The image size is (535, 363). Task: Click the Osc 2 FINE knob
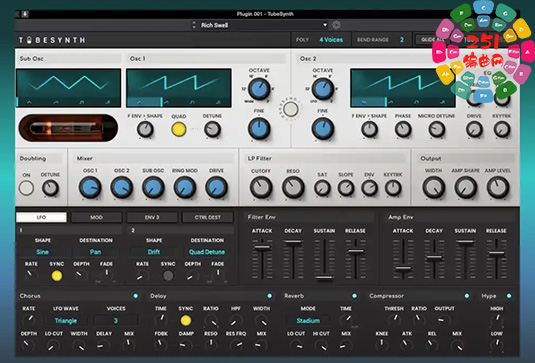point(323,129)
